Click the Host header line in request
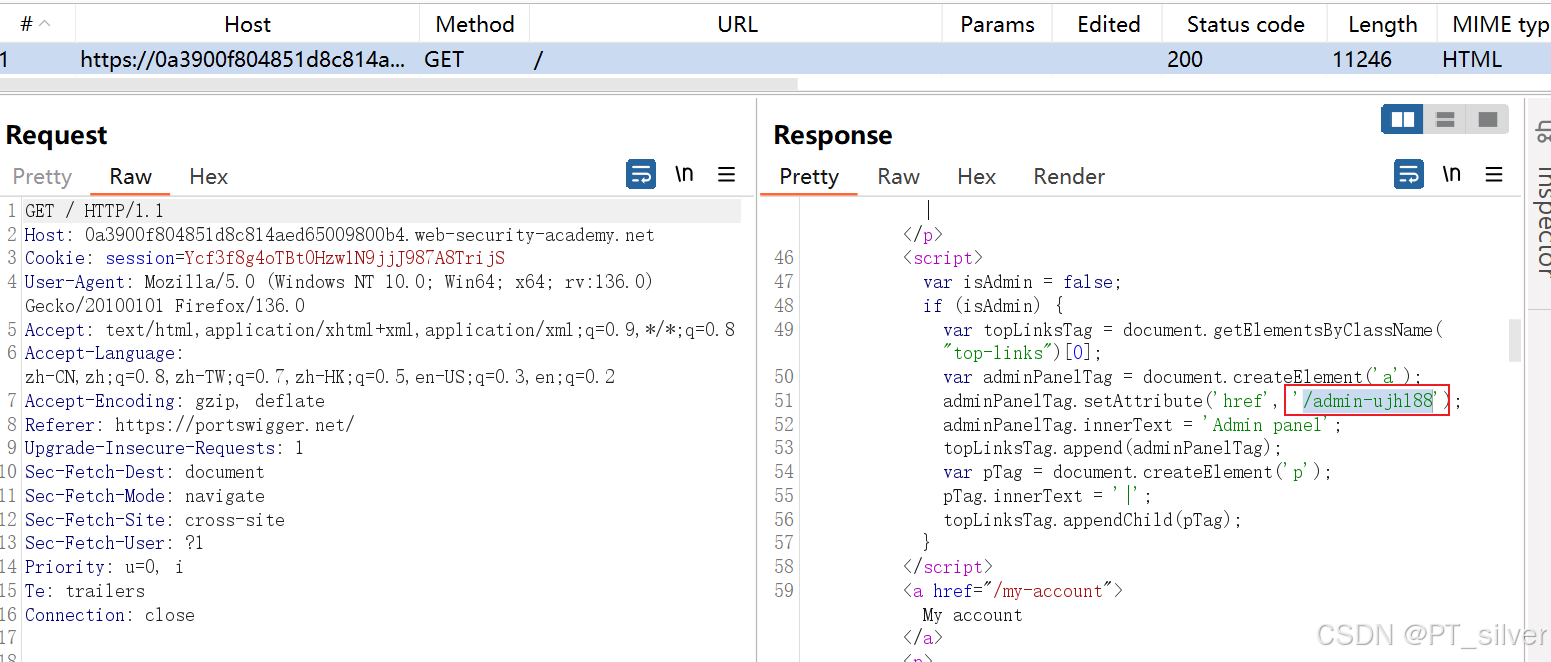1551x662 pixels. (x=340, y=235)
